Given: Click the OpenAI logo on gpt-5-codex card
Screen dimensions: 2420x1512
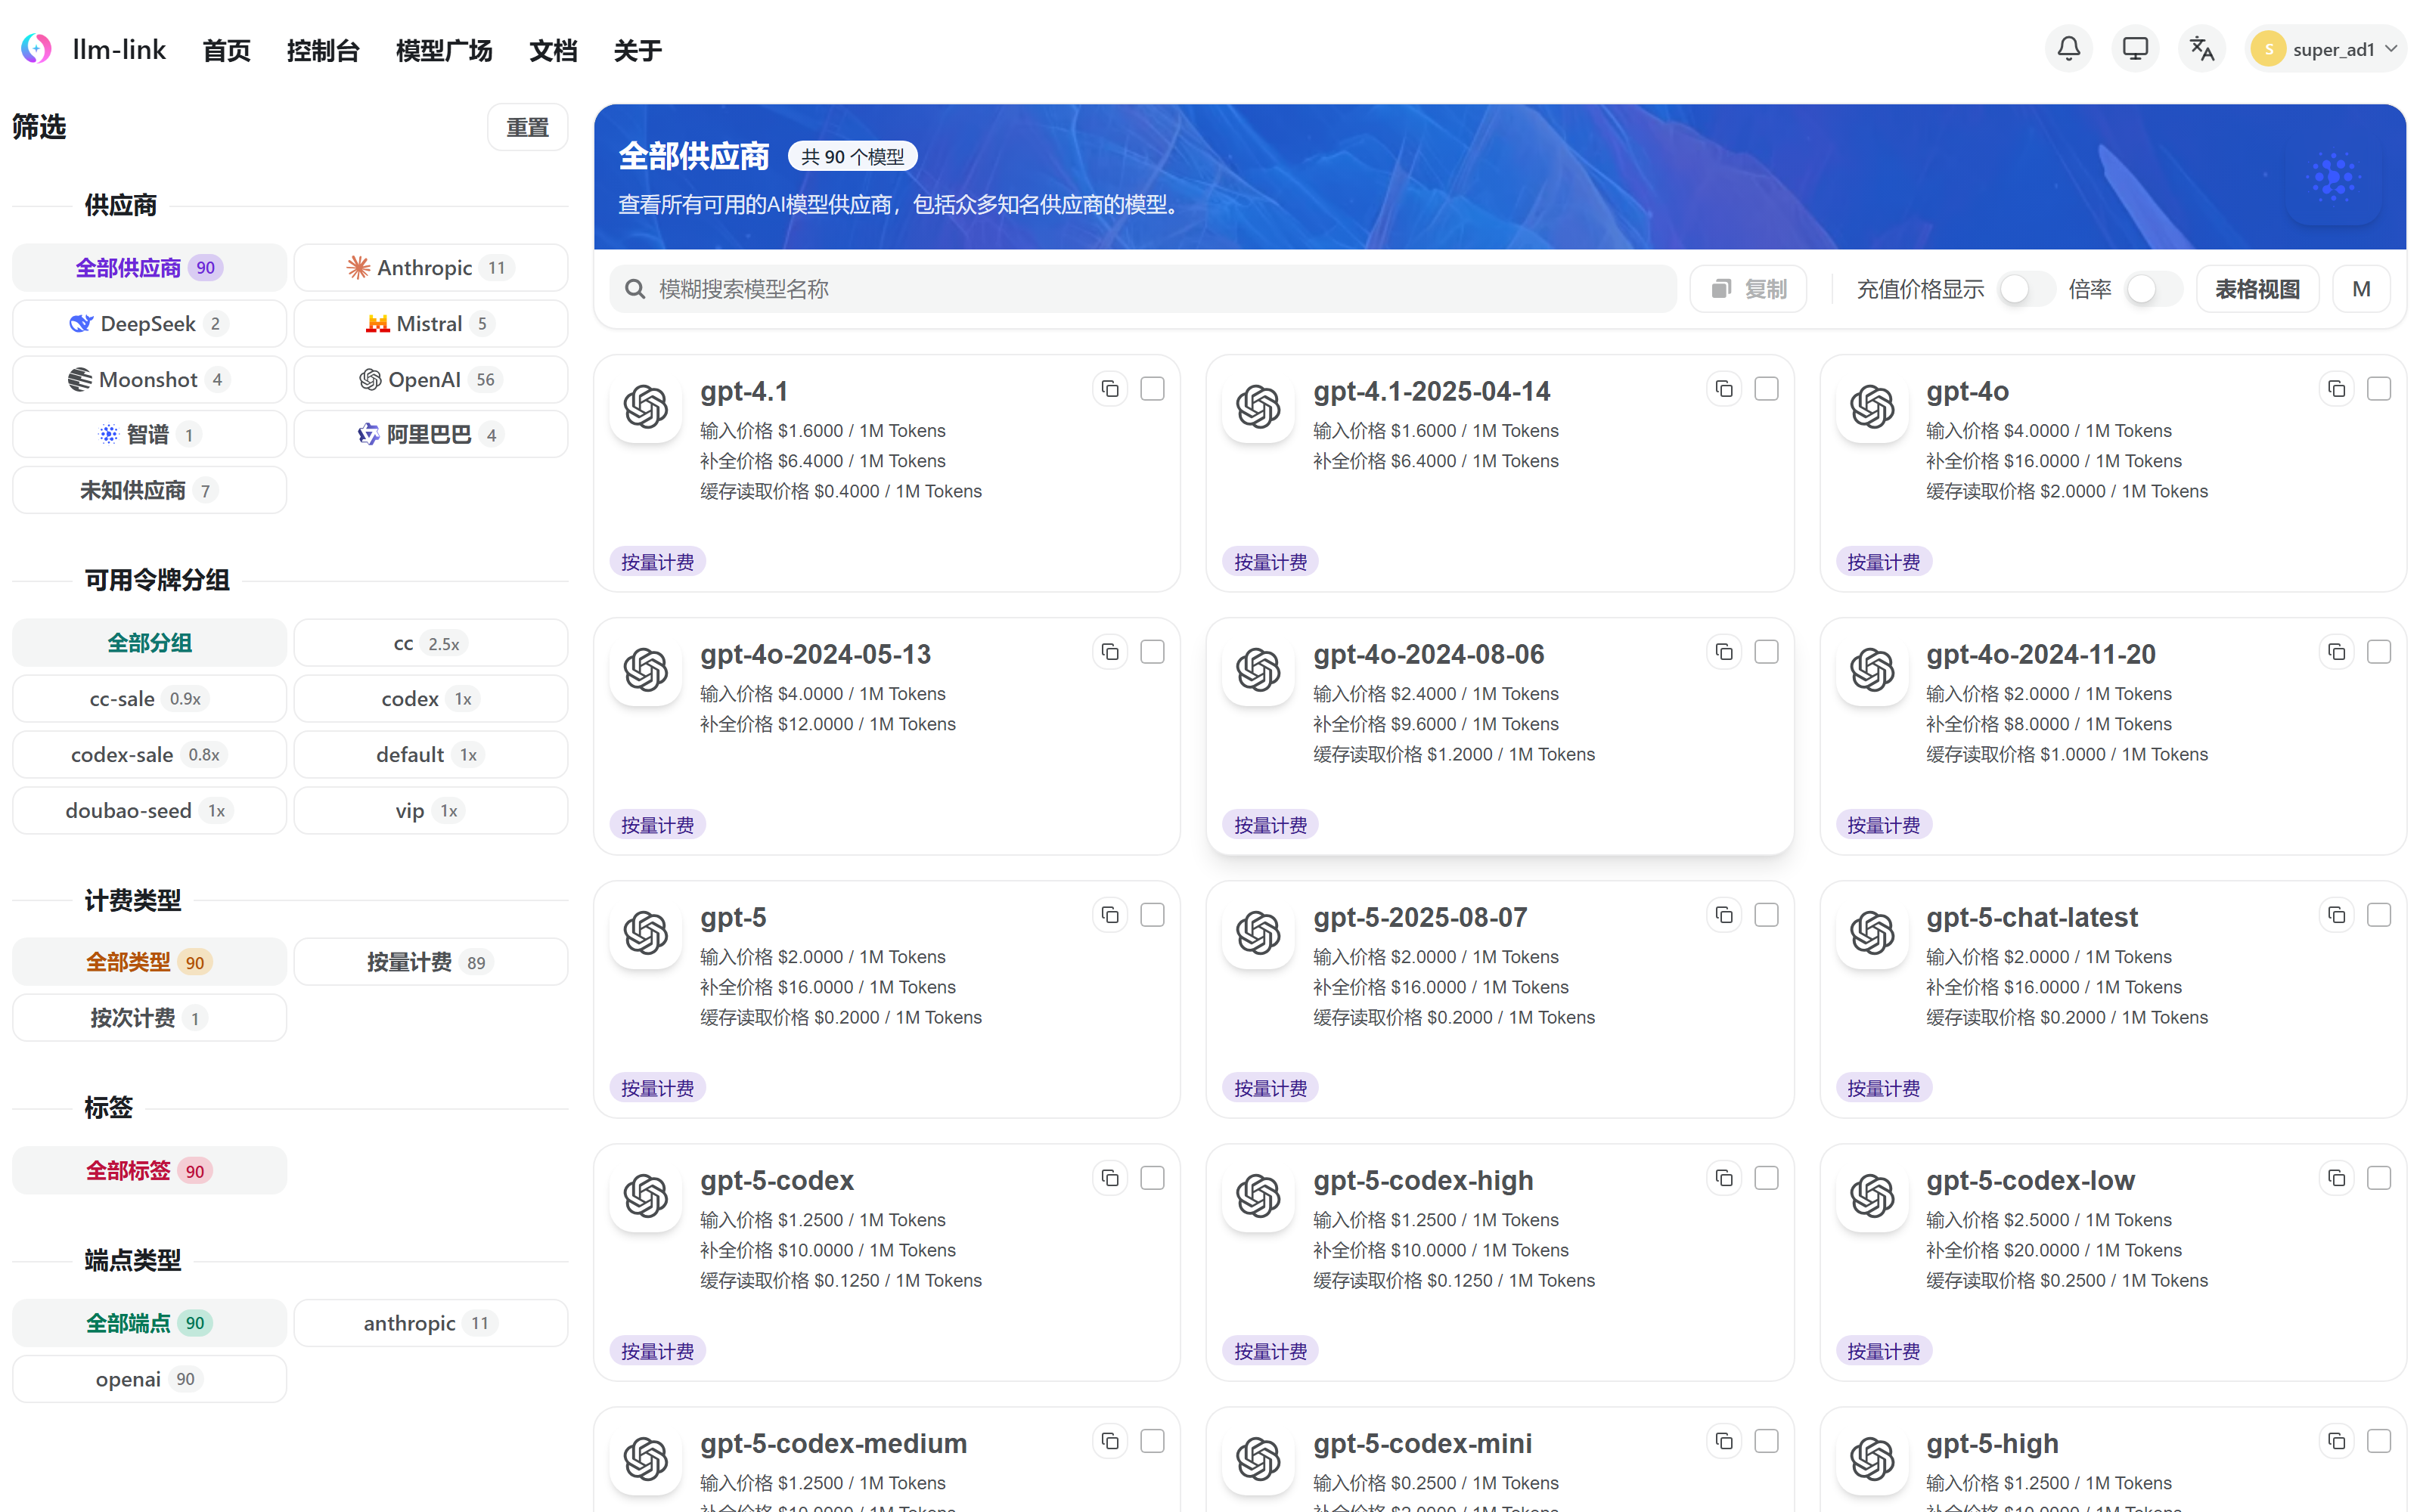Looking at the screenshot, I should (x=646, y=1196).
